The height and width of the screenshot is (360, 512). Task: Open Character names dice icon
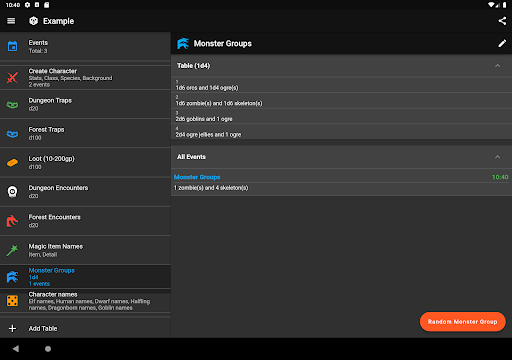13,301
